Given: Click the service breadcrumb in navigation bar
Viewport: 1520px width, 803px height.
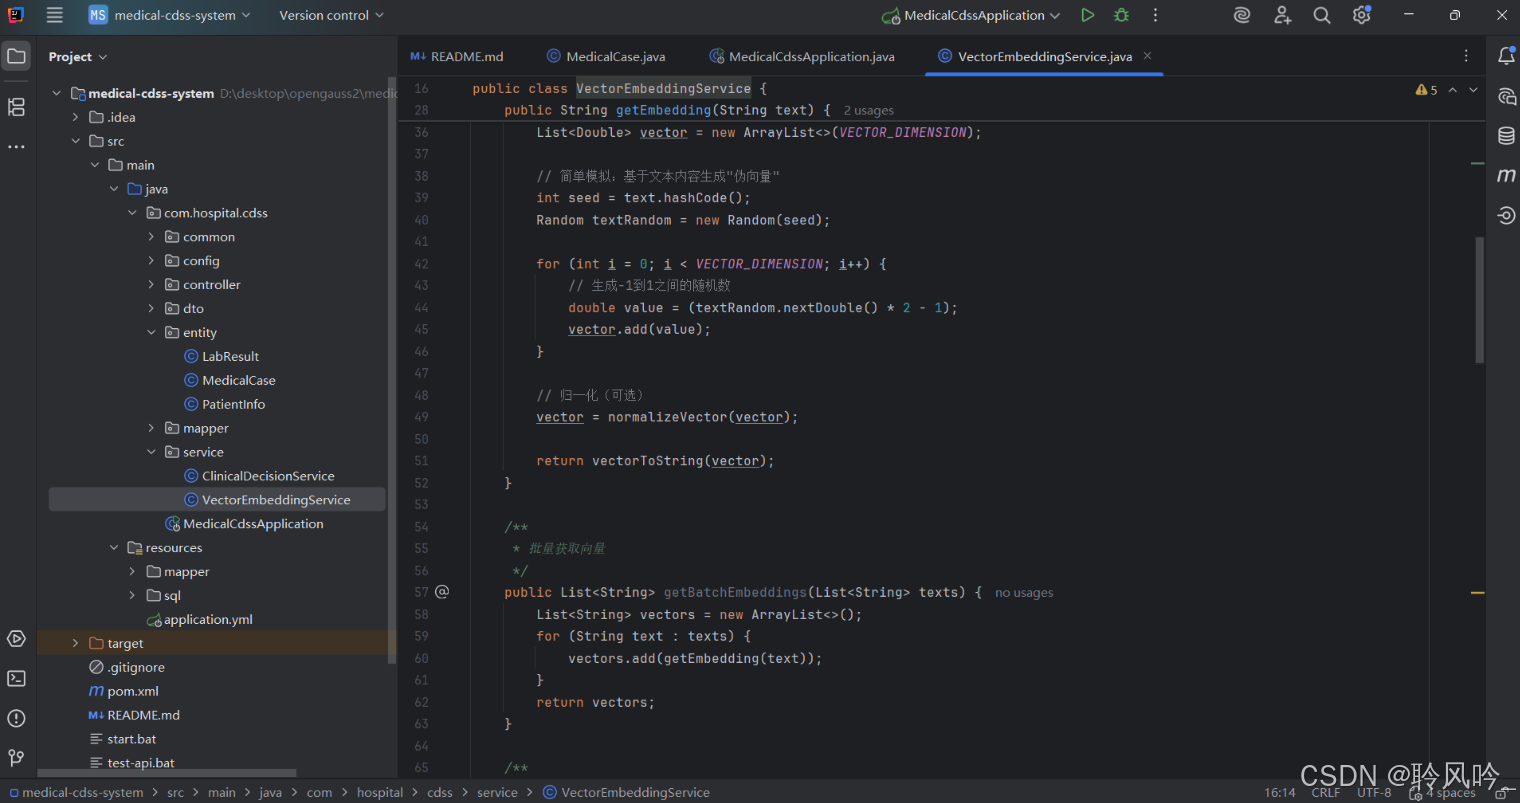Looking at the screenshot, I should (x=497, y=792).
